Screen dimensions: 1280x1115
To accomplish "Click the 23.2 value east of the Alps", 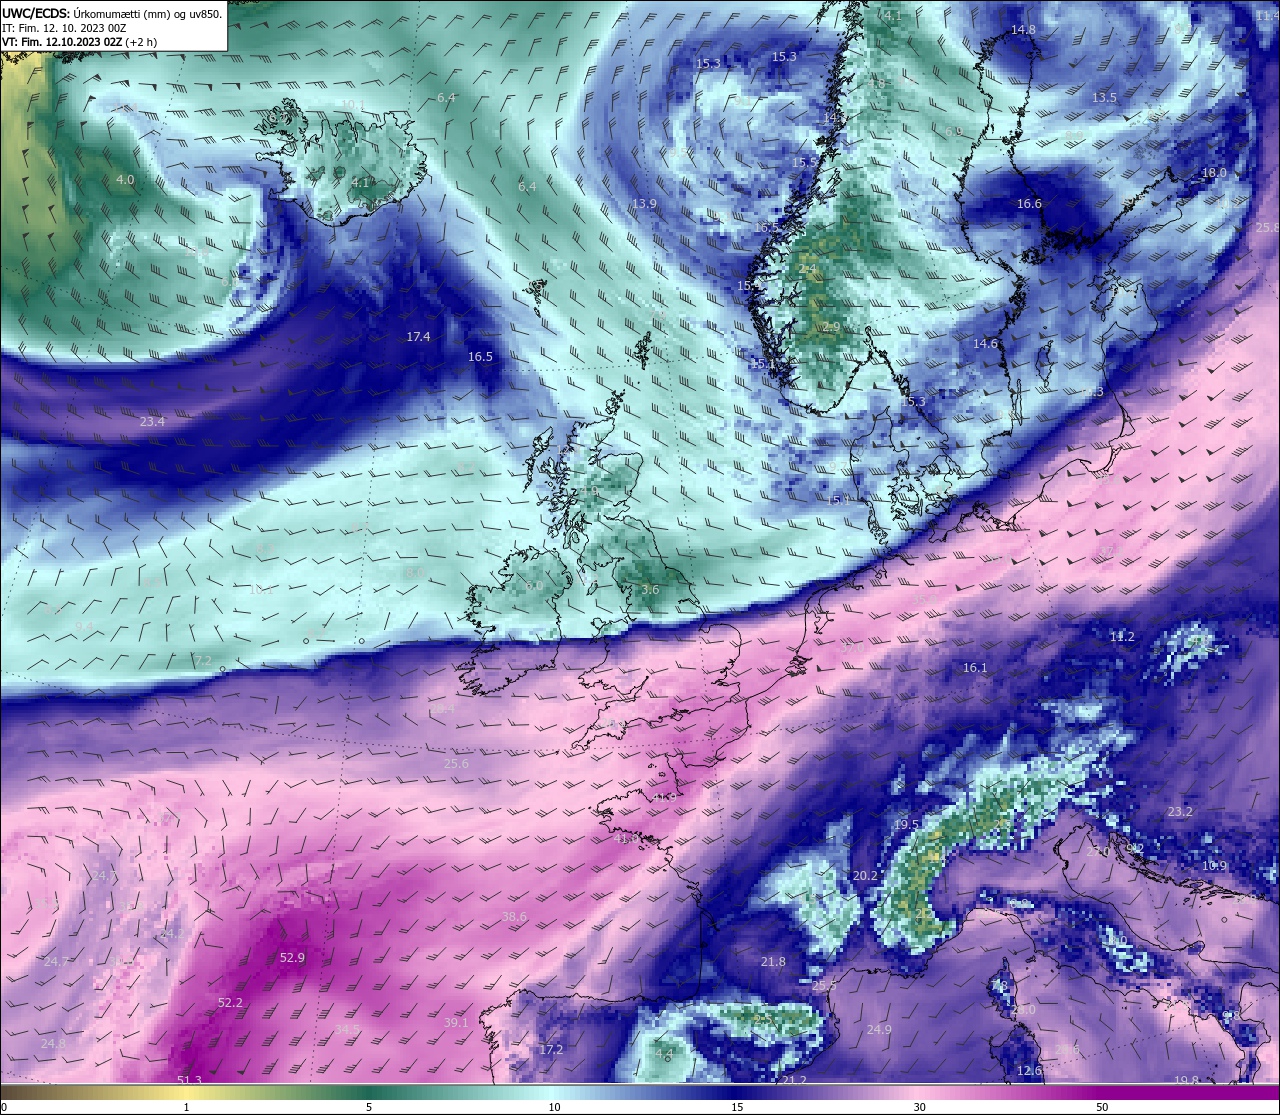I will coord(1180,812).
